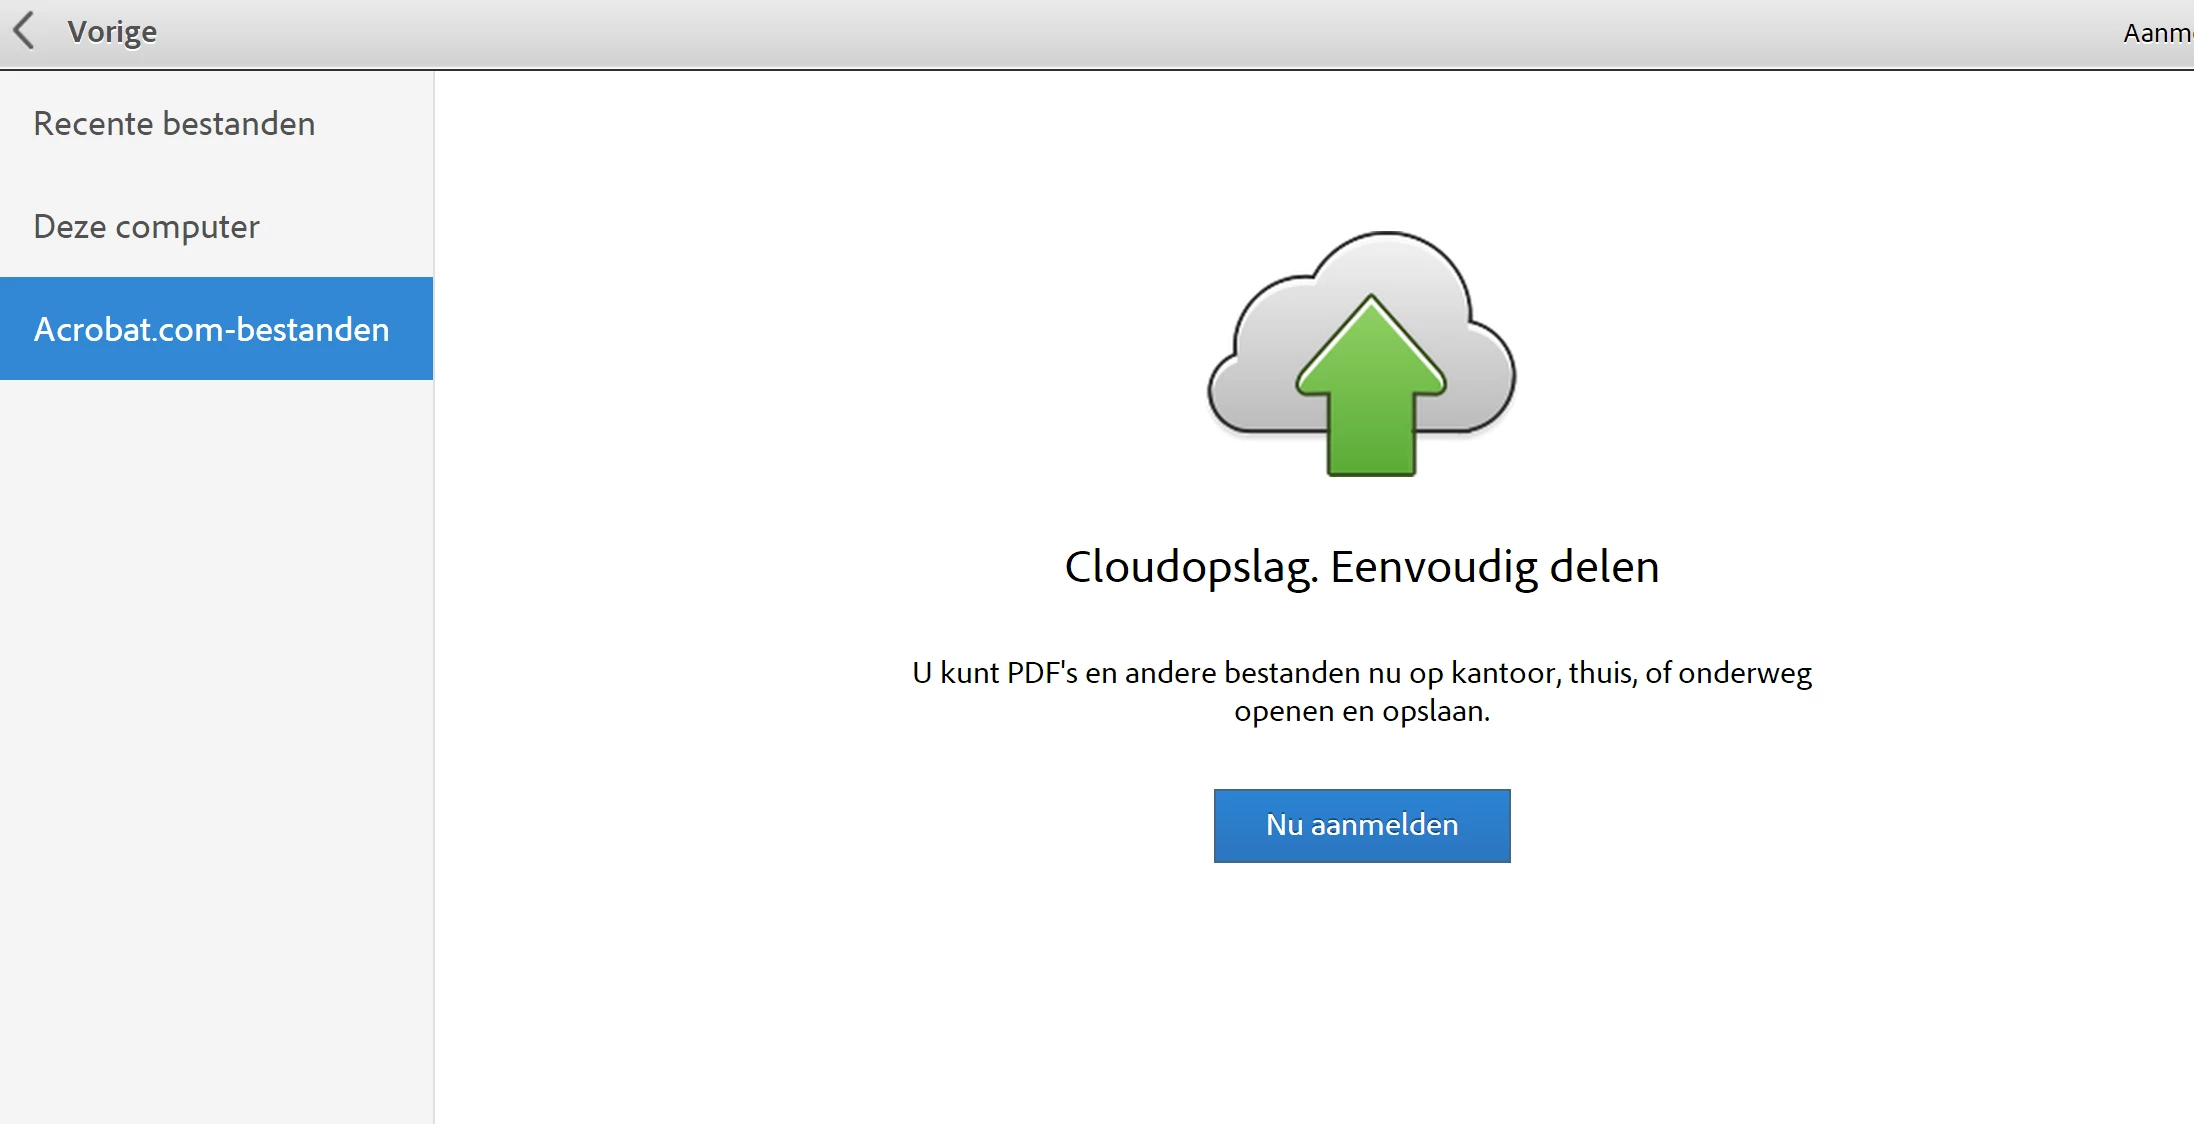Select Acrobat.com-bestanden sidebar entry
2194x1124 pixels.
212,329
